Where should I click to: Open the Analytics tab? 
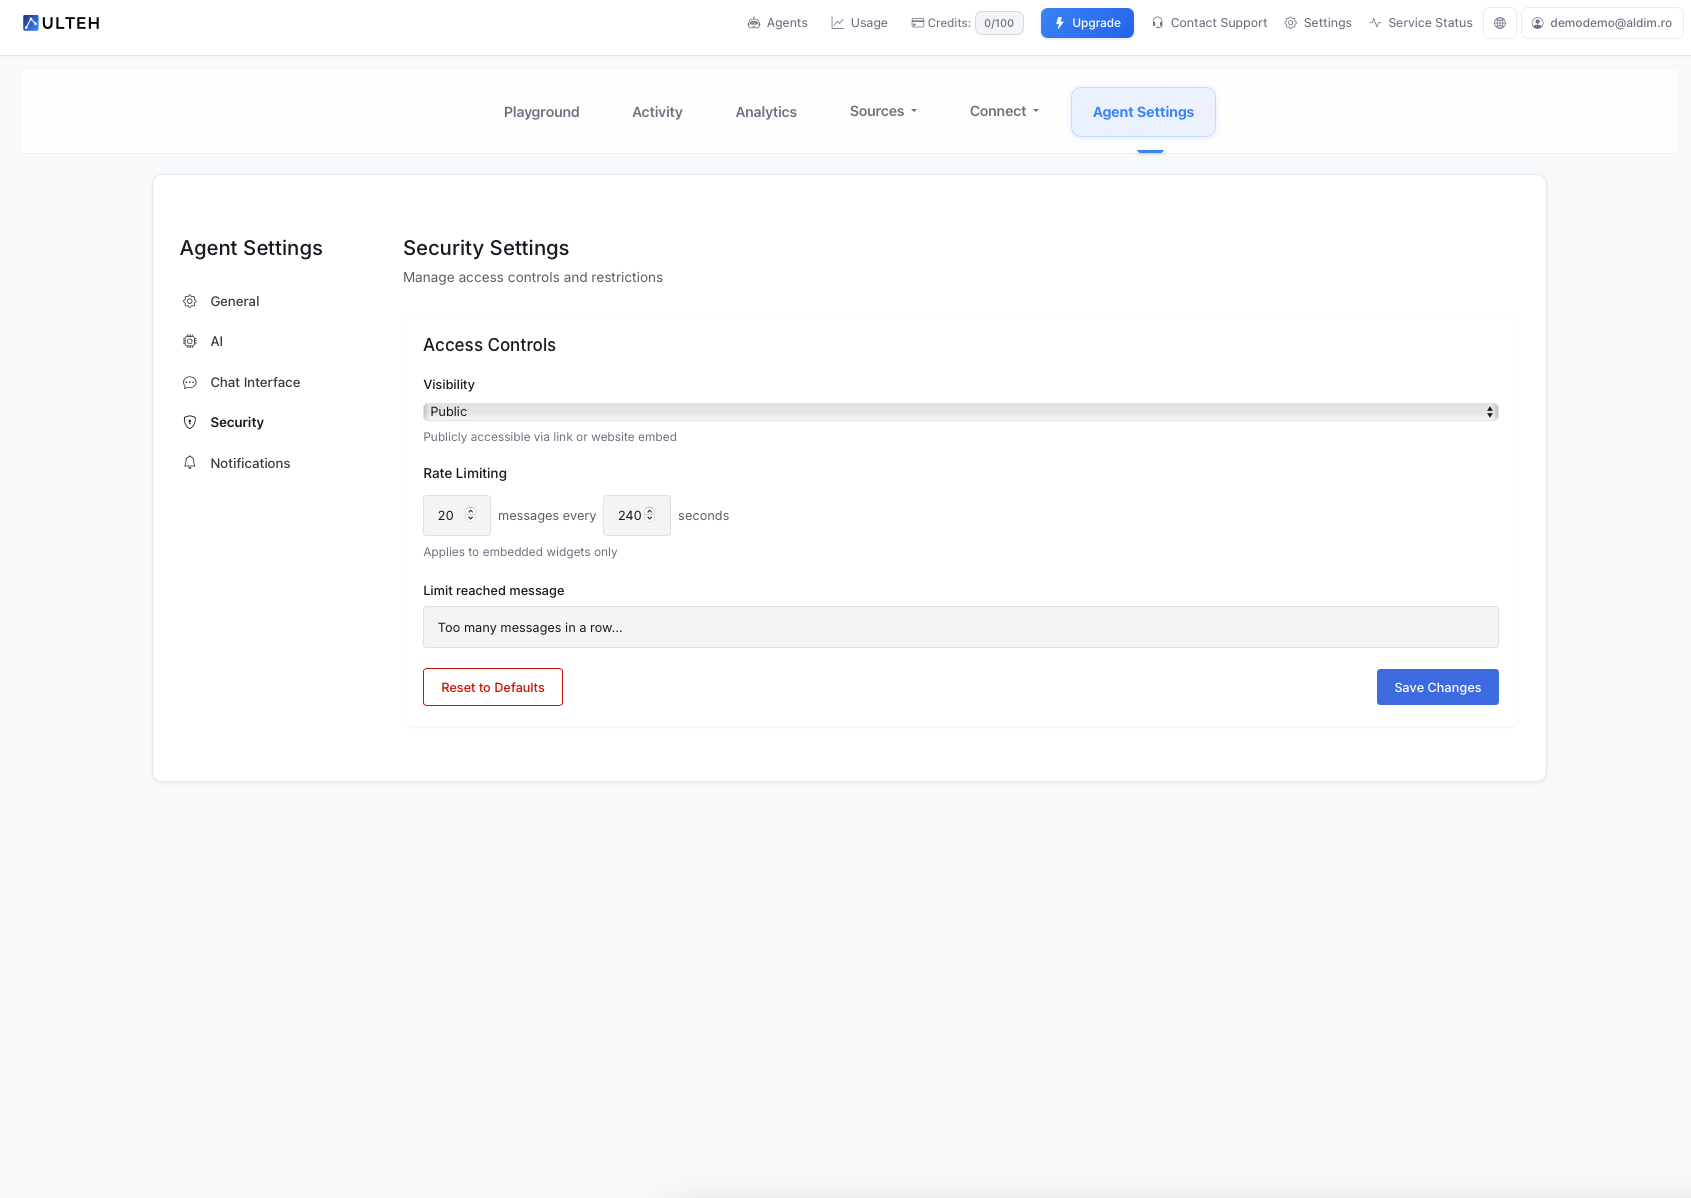point(765,112)
